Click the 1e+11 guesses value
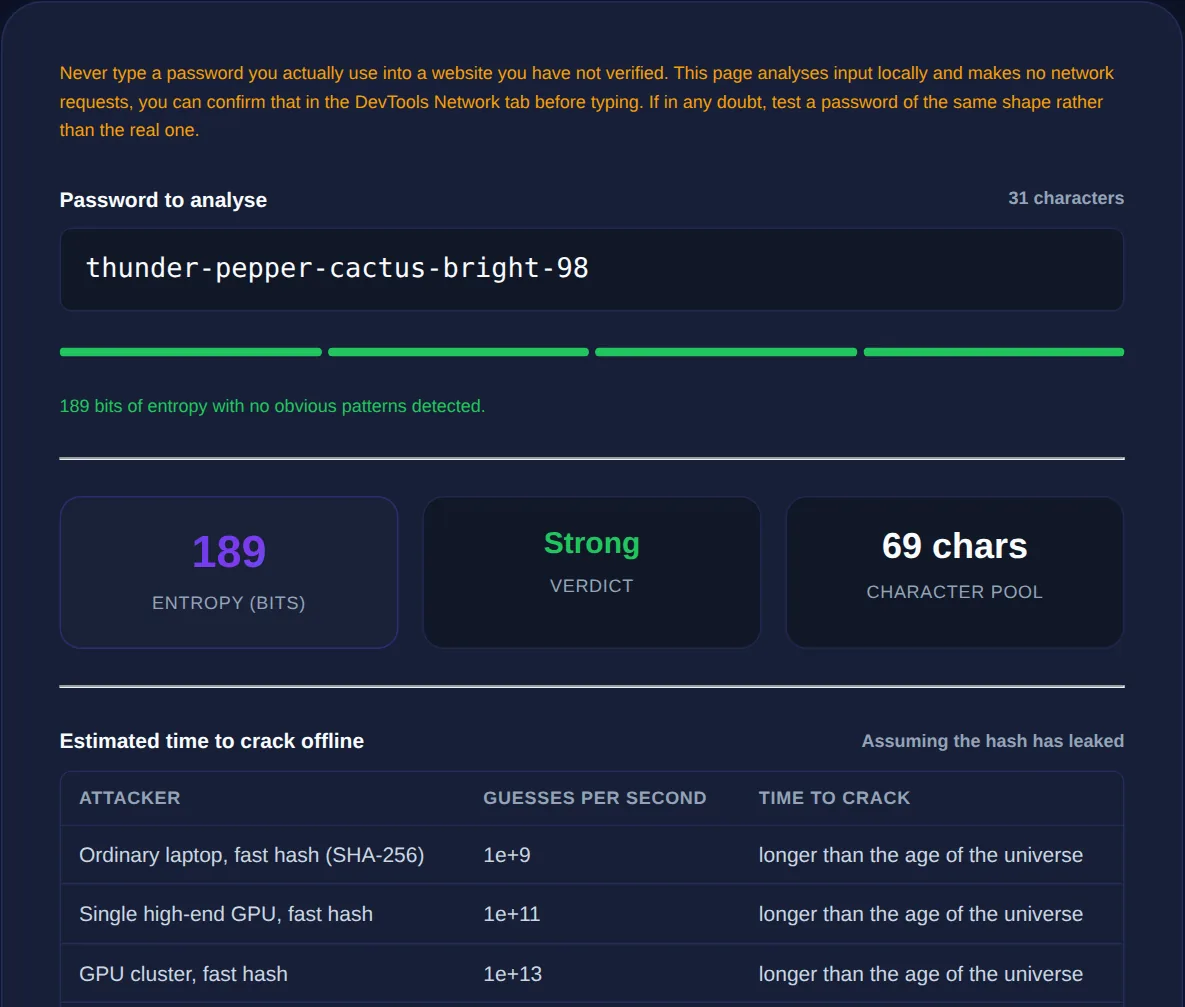The image size is (1185, 1007). [x=512, y=914]
